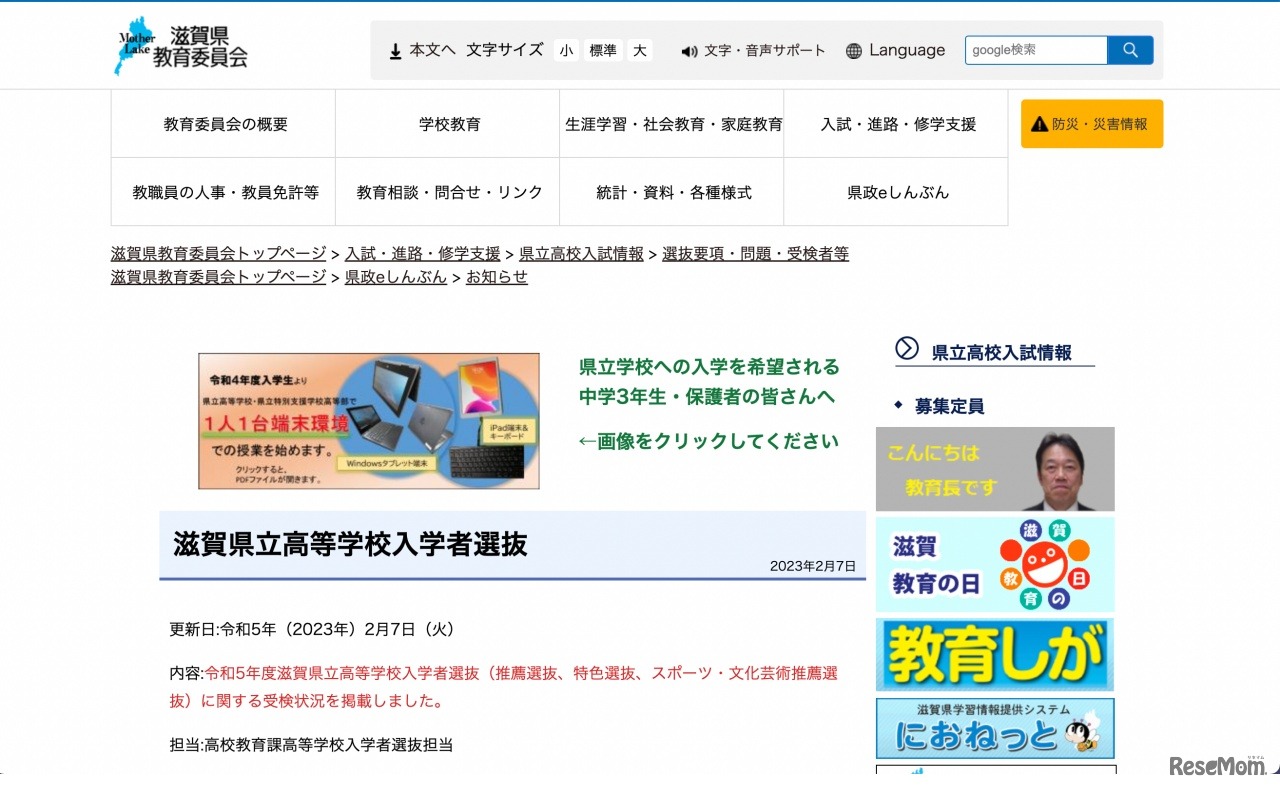Enable the 大 text size setting
The width and height of the screenshot is (1280, 789).
pos(639,50)
